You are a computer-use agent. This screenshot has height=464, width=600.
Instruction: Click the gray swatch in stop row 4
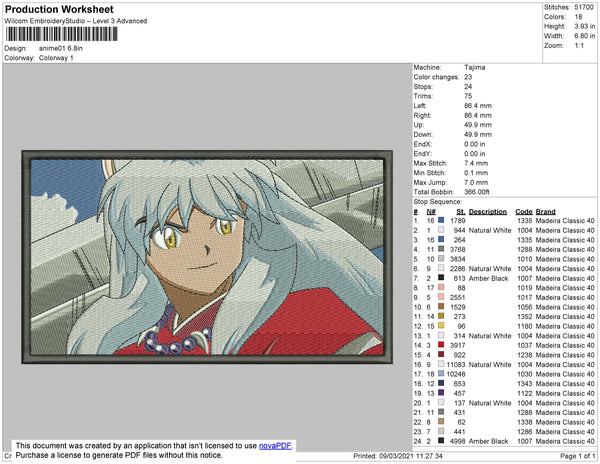pos(441,249)
